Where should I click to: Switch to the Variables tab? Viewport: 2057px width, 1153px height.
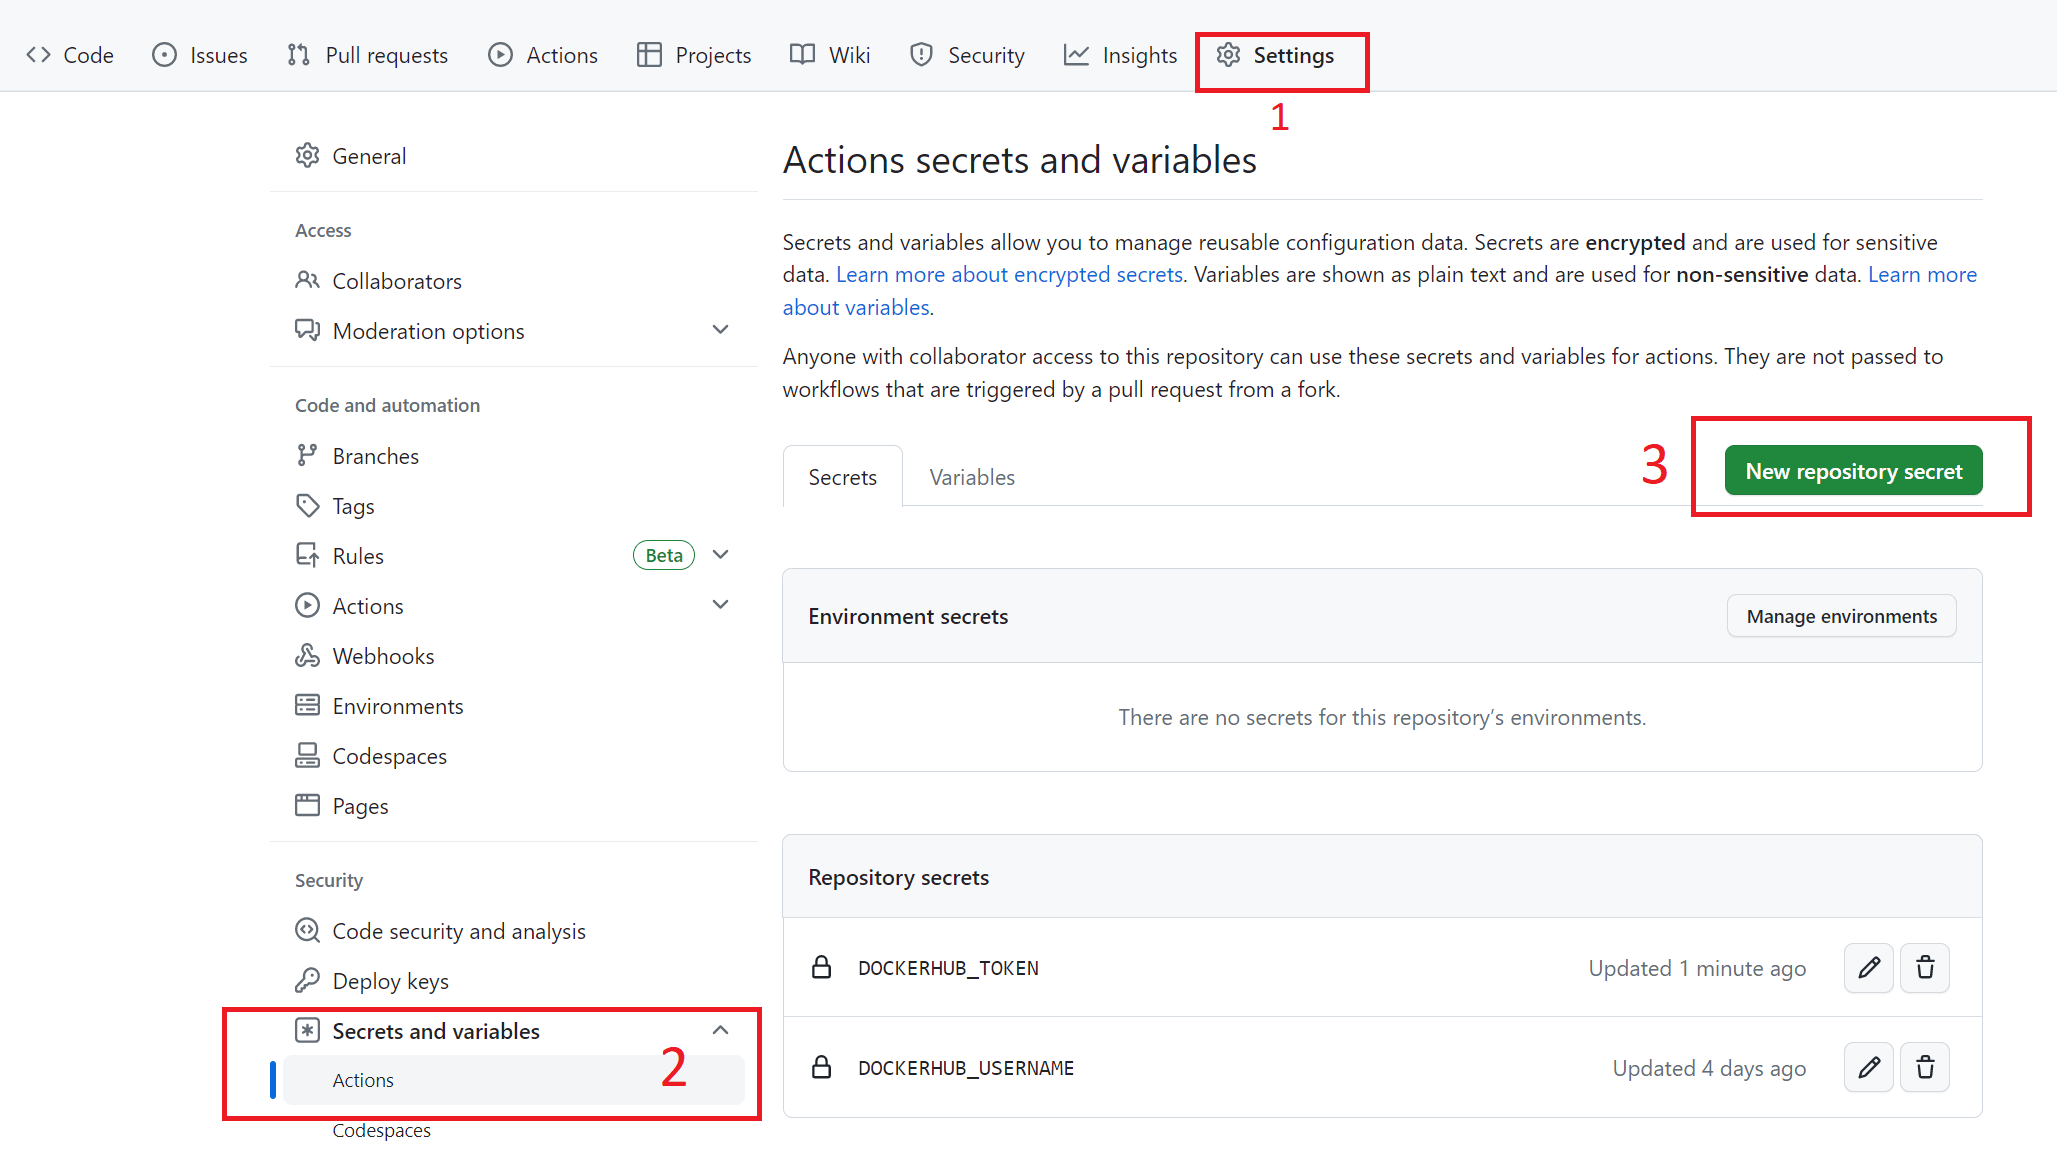pos(971,477)
